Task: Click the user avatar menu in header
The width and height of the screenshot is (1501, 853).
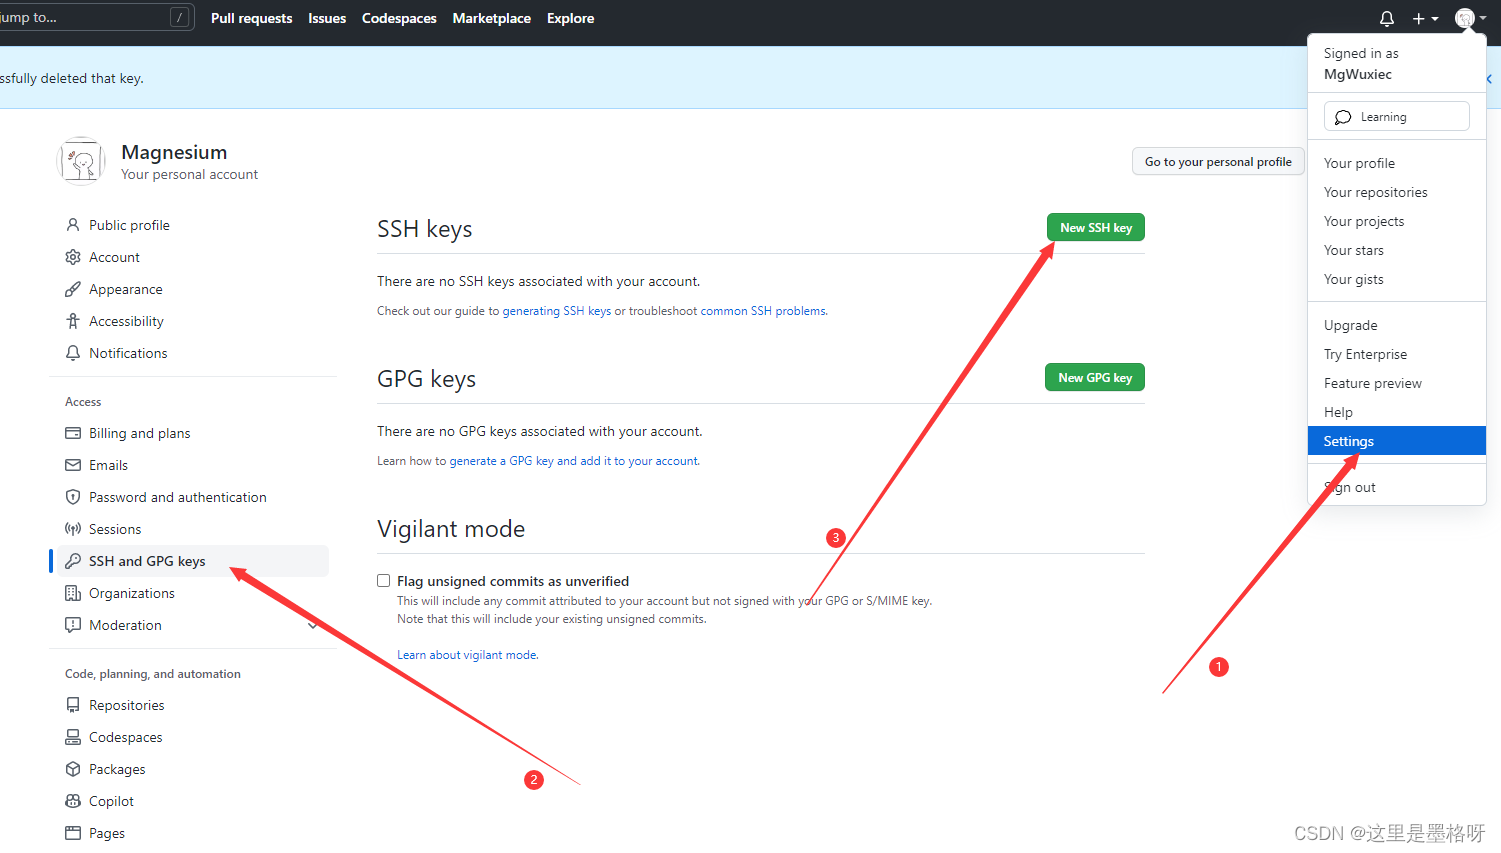Action: click(x=1470, y=18)
